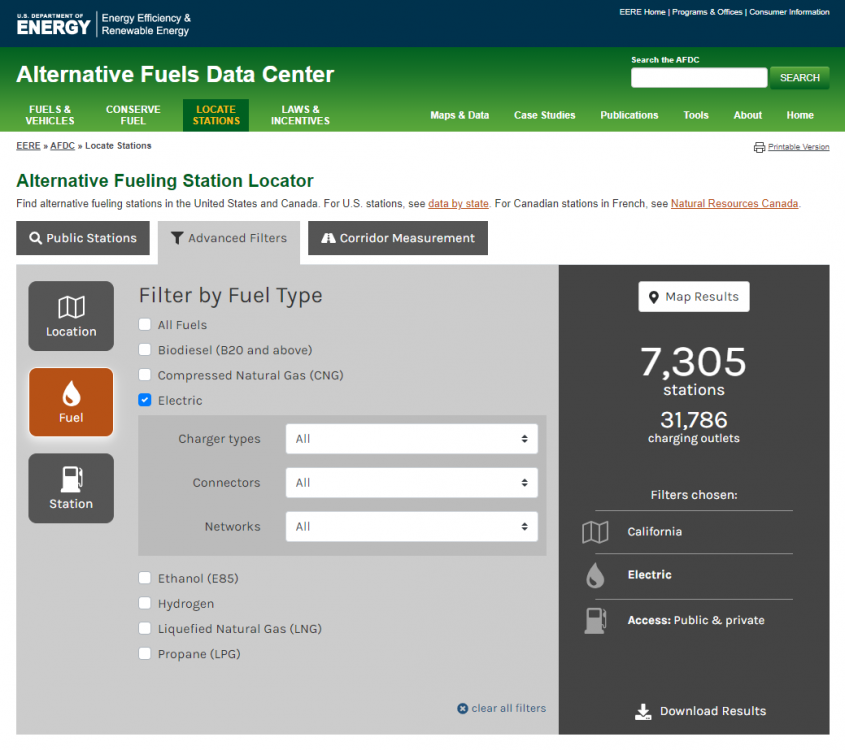Click the clear all filters X icon
845x750 pixels.
(x=462, y=708)
